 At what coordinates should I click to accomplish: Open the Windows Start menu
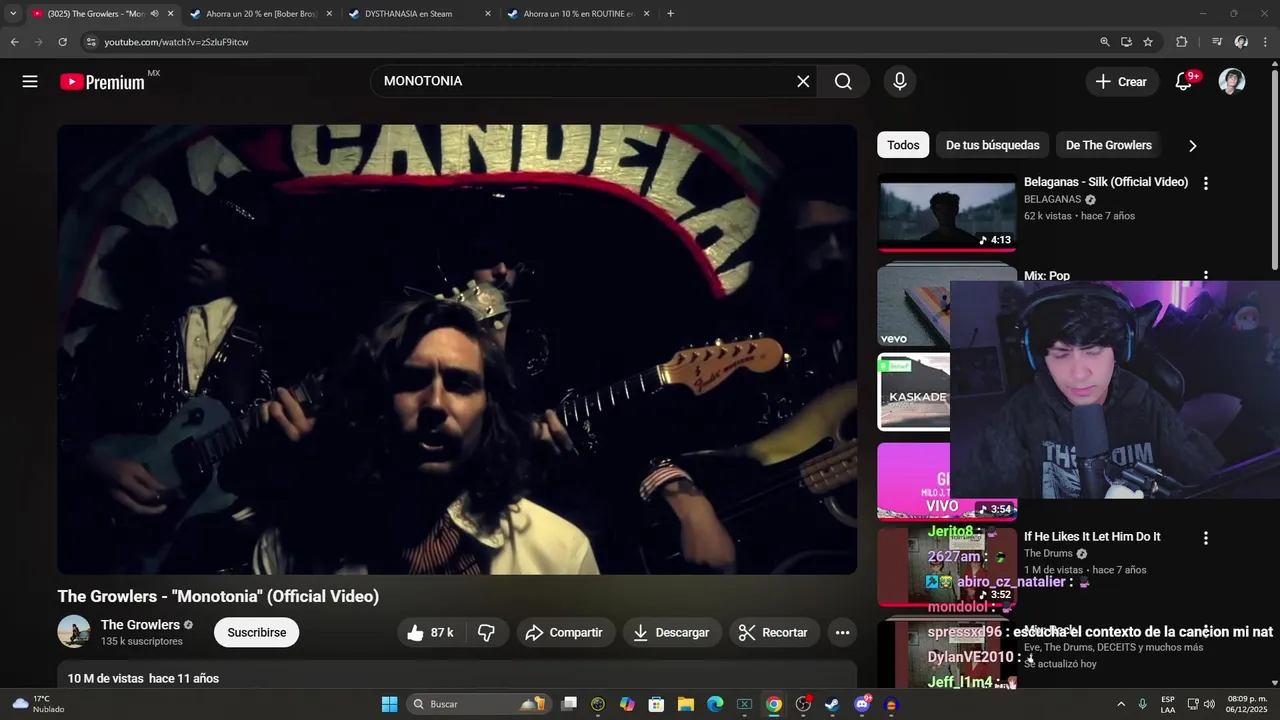pyautogui.click(x=389, y=704)
